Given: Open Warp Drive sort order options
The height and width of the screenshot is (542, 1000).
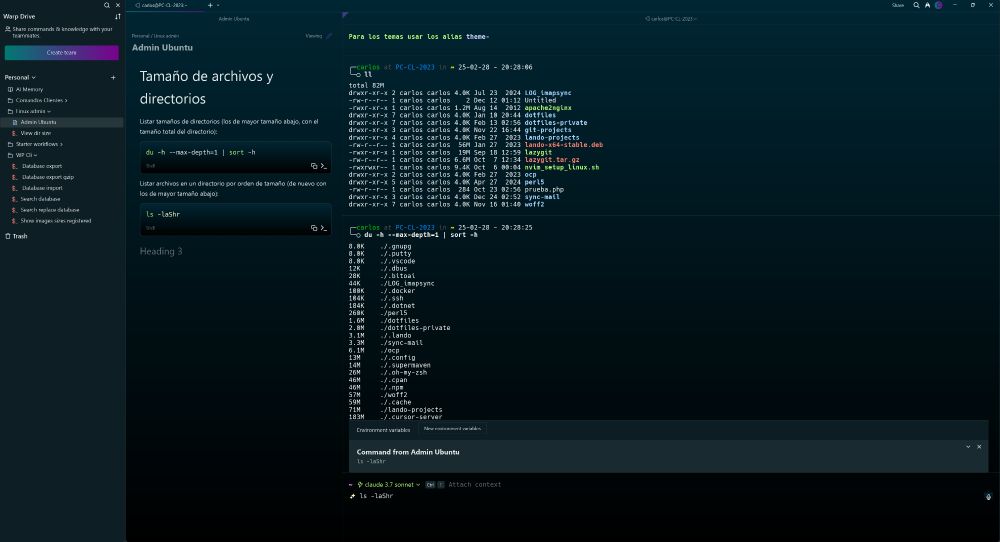Looking at the screenshot, I should (x=117, y=17).
